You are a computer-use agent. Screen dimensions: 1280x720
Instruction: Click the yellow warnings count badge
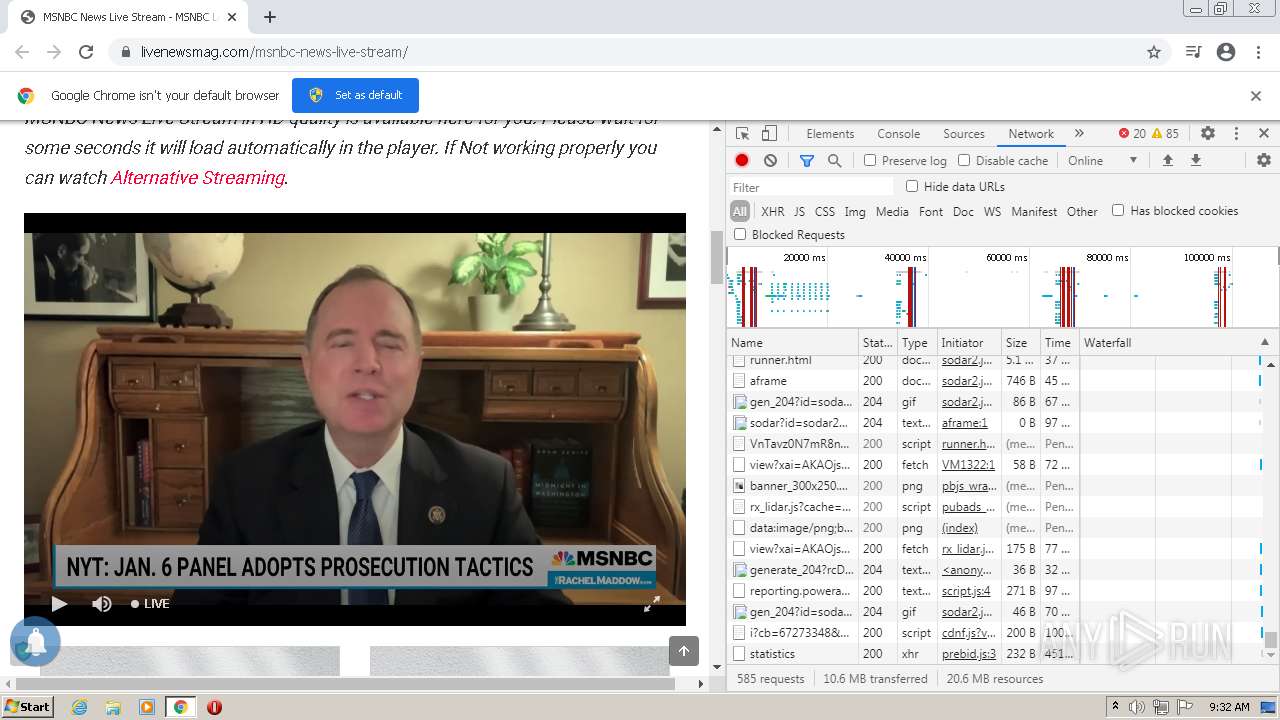coord(1165,133)
